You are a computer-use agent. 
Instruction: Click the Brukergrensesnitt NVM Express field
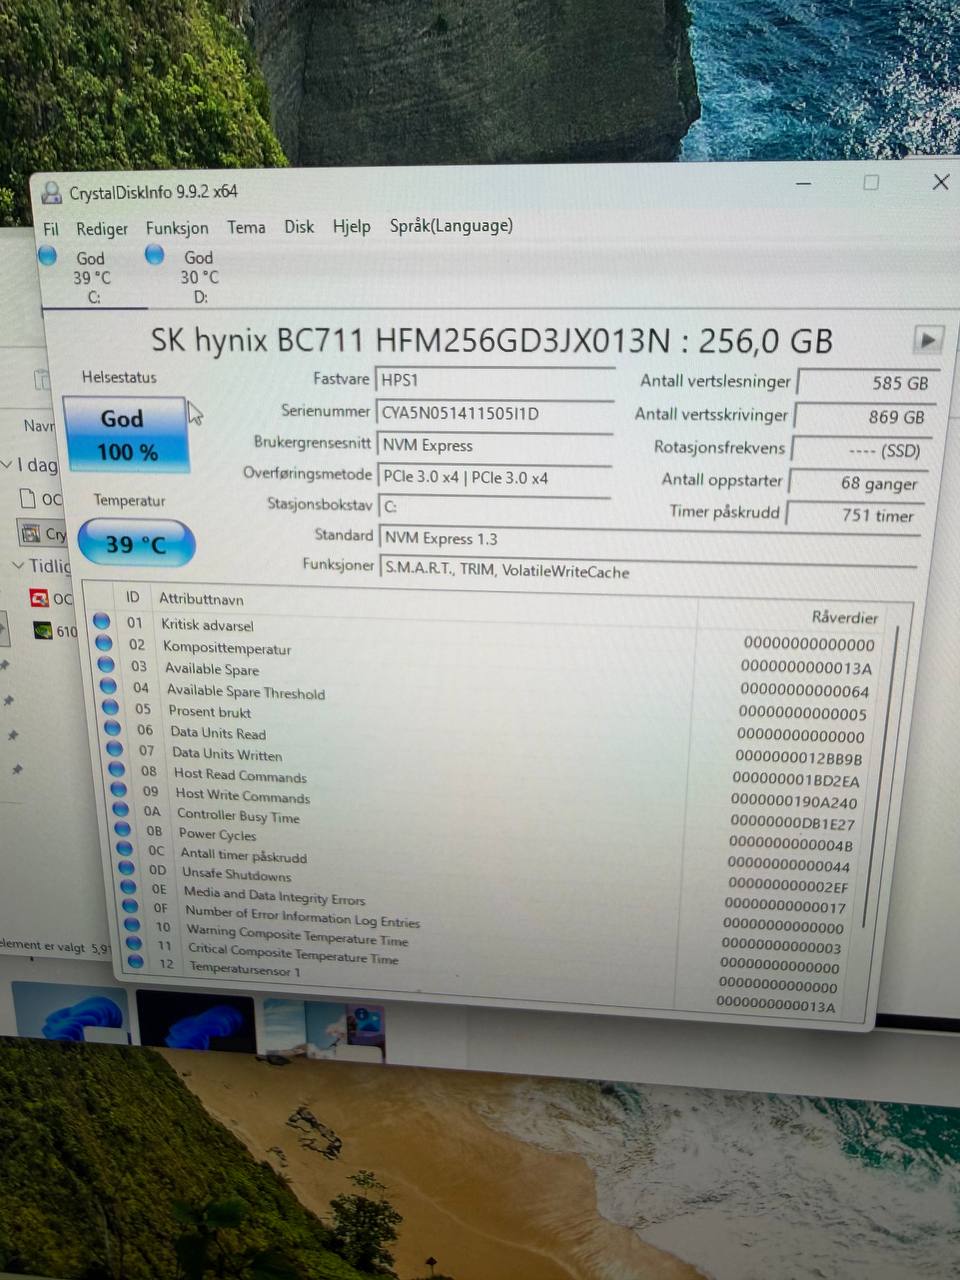(494, 445)
